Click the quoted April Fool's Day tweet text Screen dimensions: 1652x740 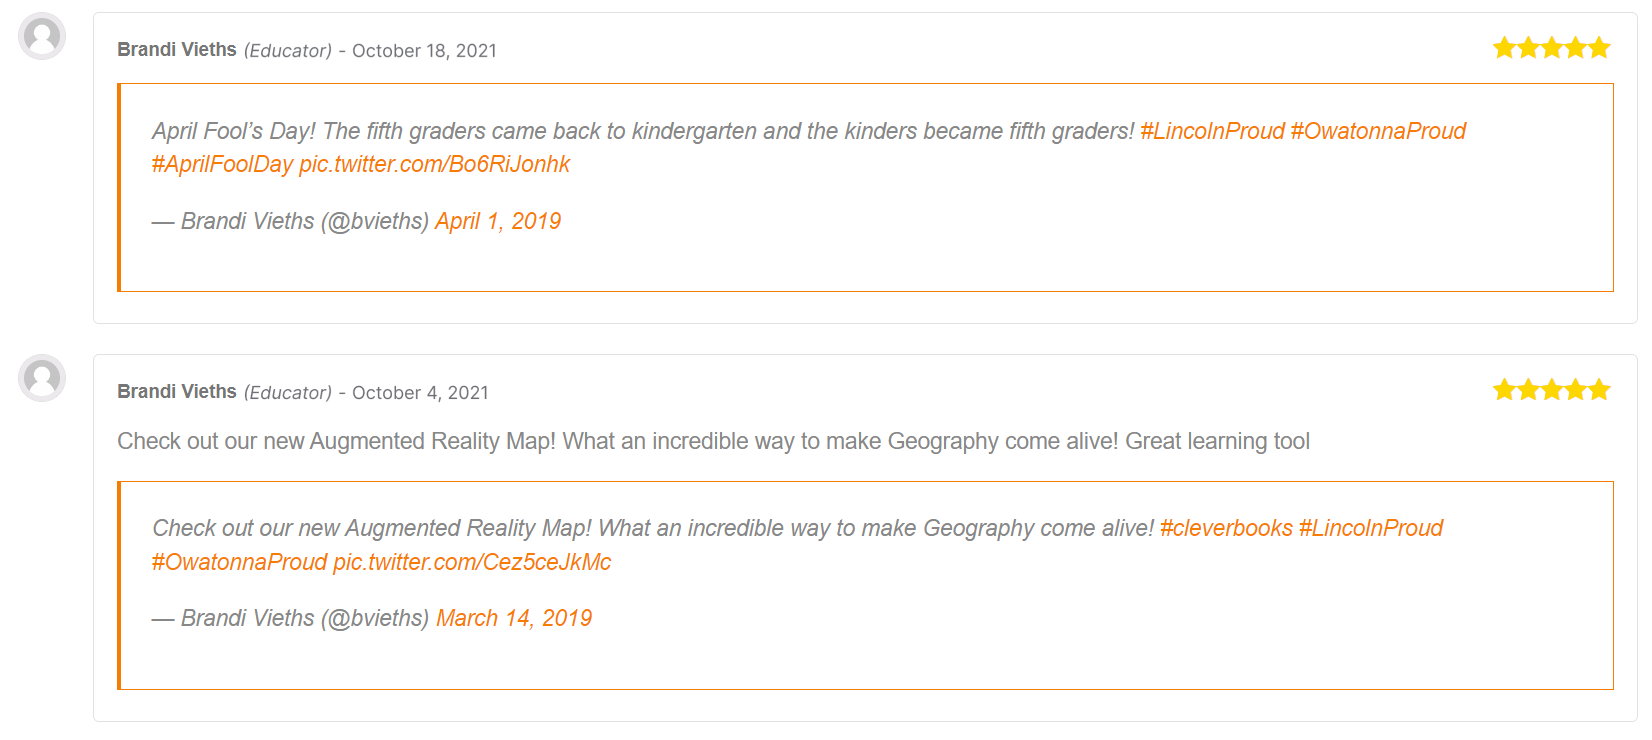(643, 131)
